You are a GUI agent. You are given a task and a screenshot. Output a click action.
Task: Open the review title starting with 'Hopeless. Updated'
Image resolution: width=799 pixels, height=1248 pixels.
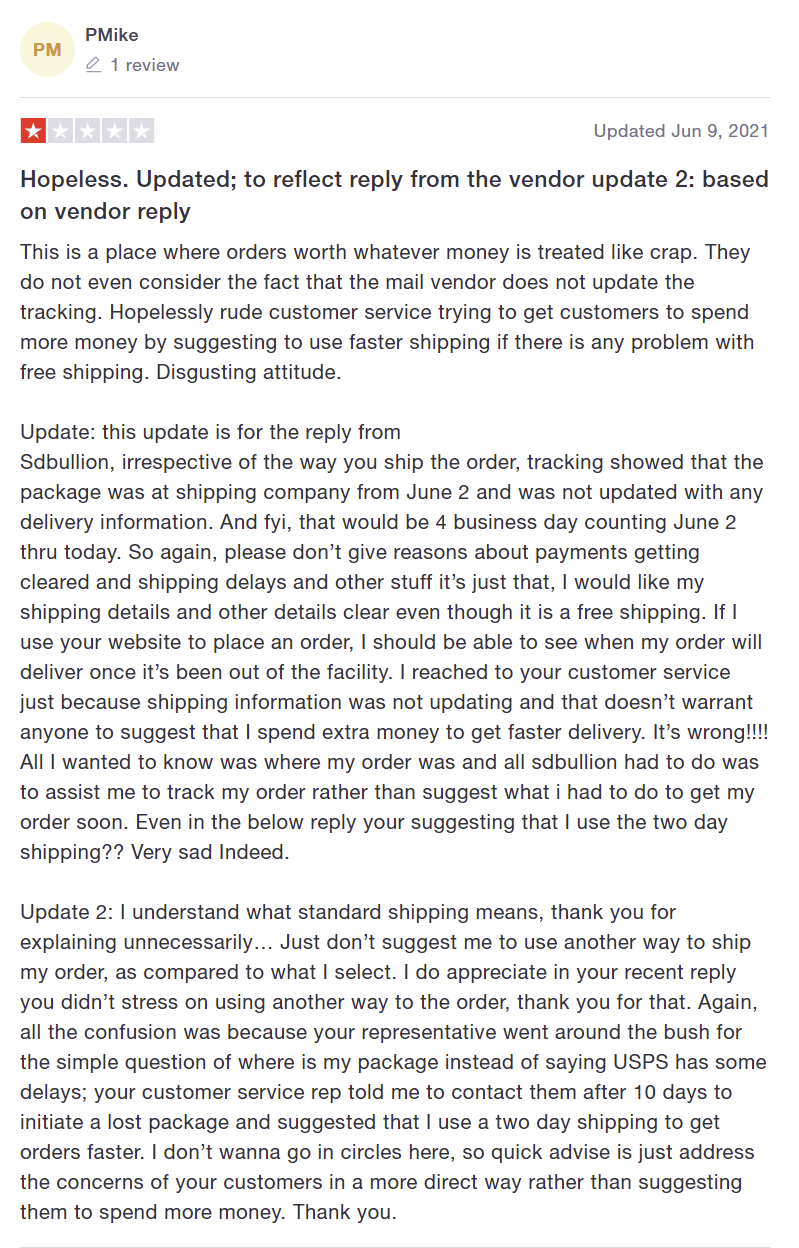click(x=394, y=196)
